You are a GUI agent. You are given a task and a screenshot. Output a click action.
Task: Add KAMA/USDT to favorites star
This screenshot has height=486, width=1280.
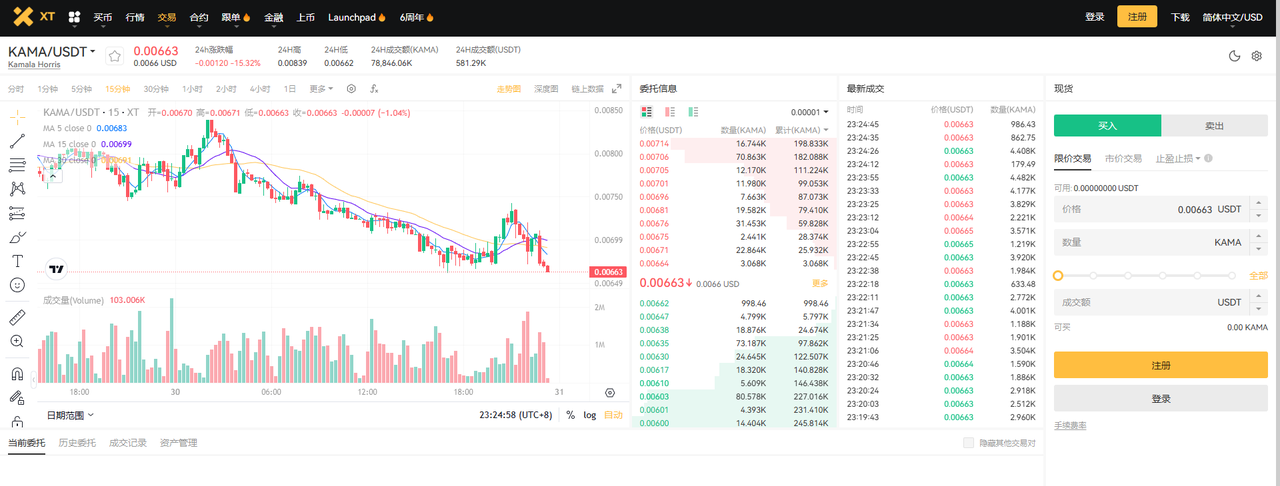click(x=114, y=56)
